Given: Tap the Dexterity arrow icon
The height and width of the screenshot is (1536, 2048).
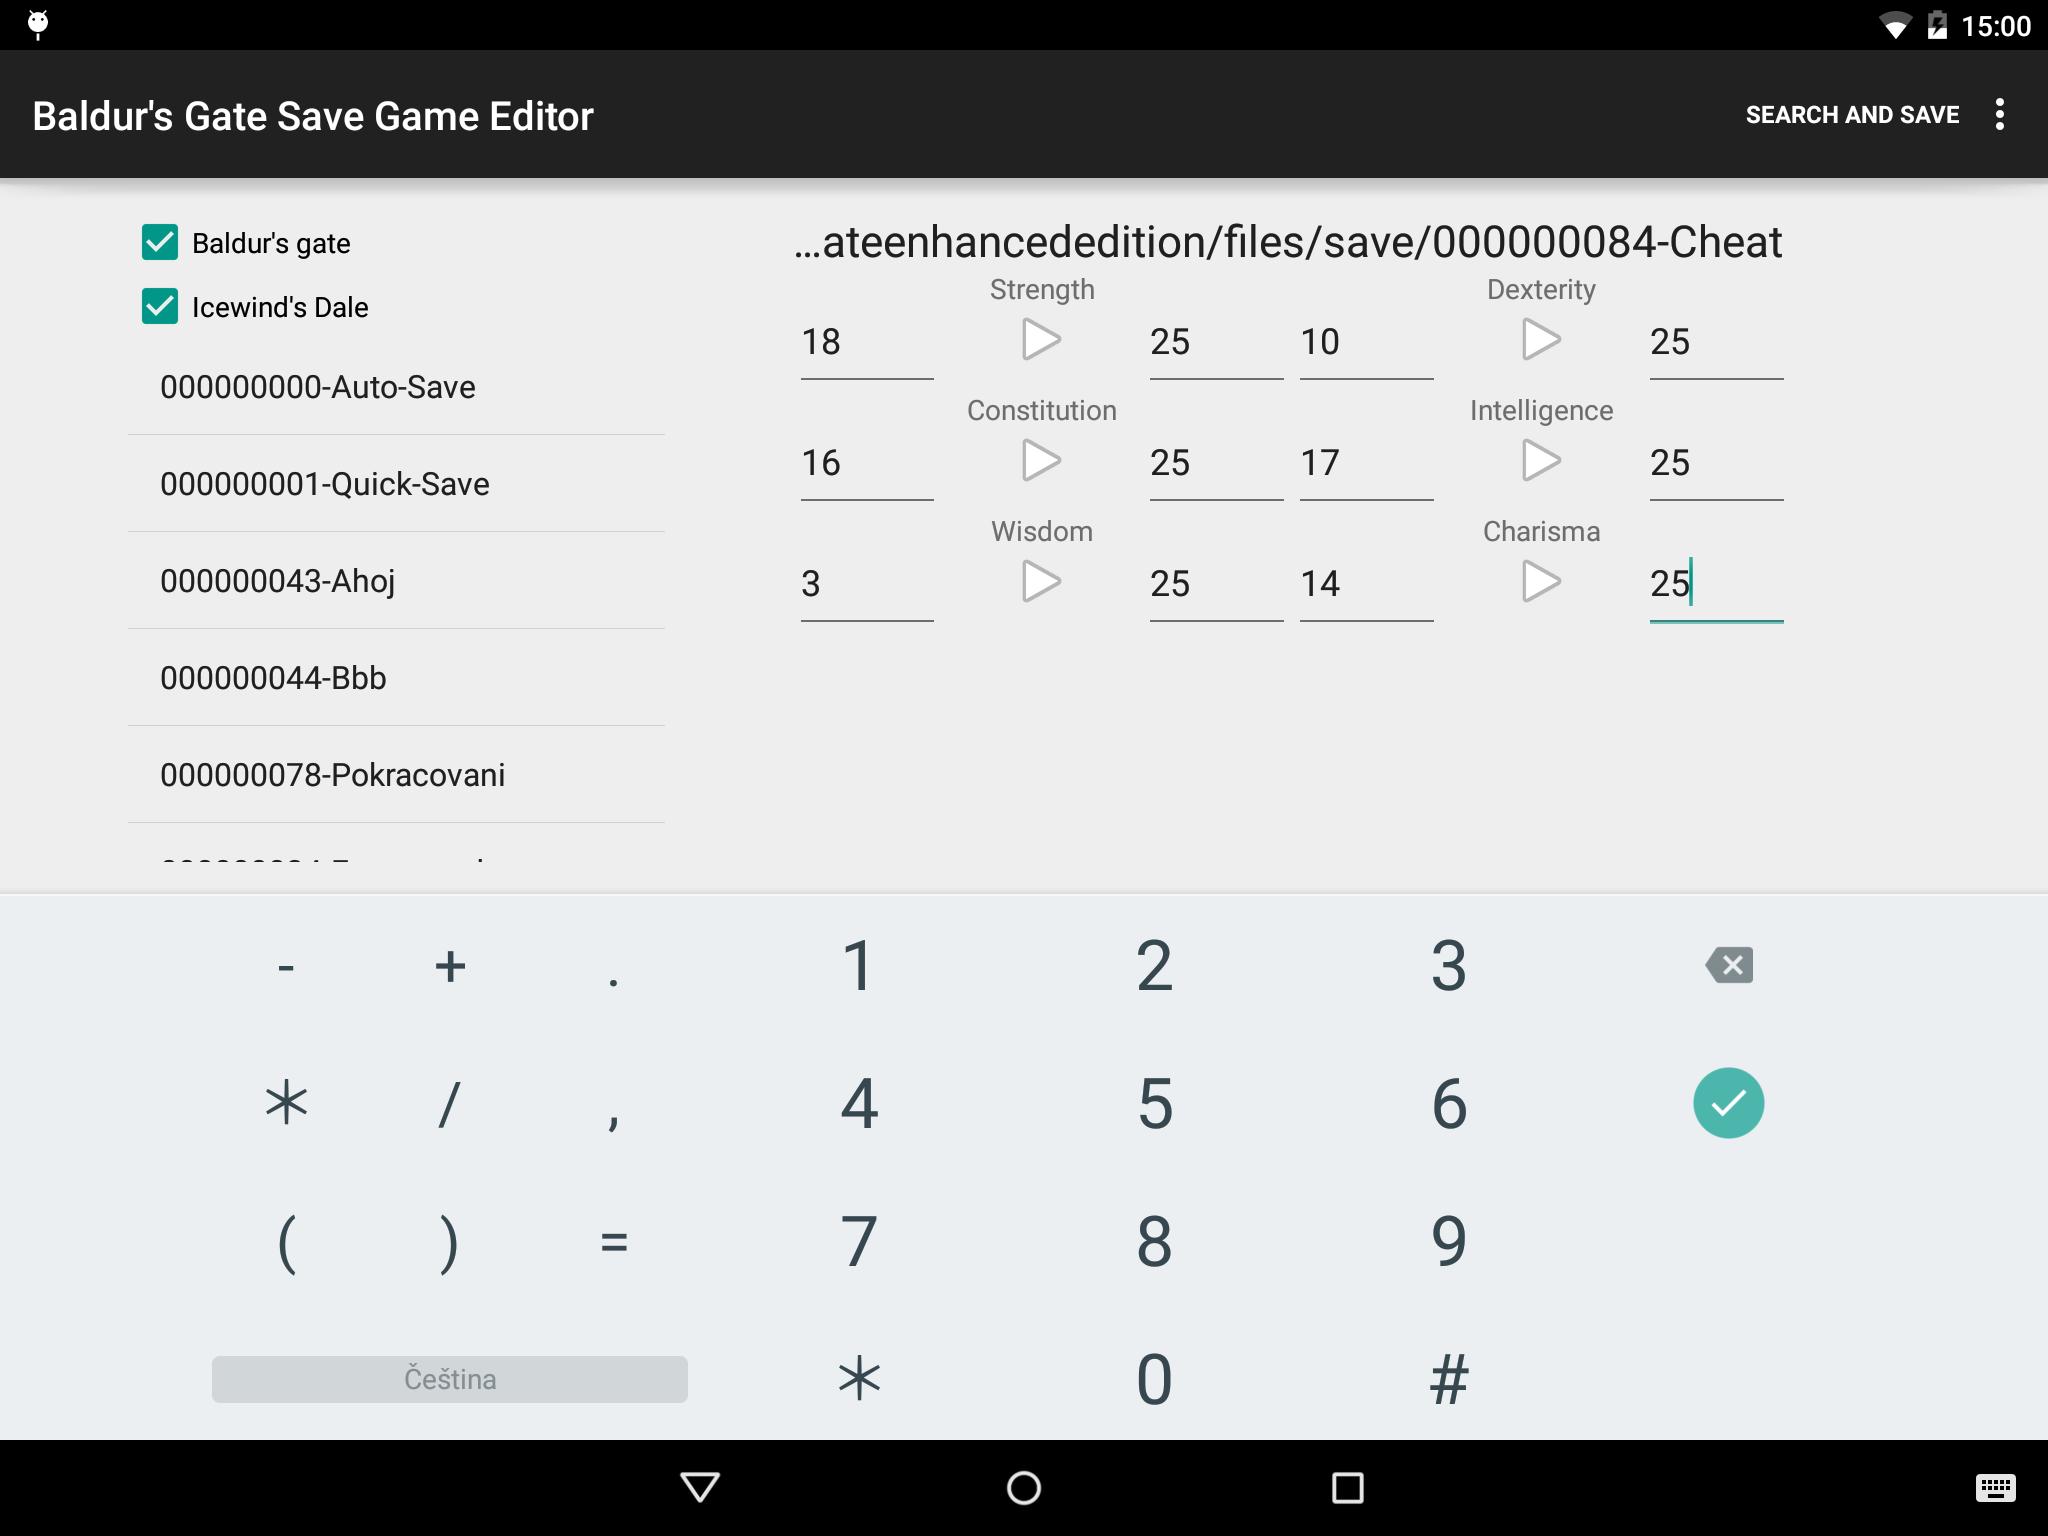Looking at the screenshot, I should [x=1541, y=340].
